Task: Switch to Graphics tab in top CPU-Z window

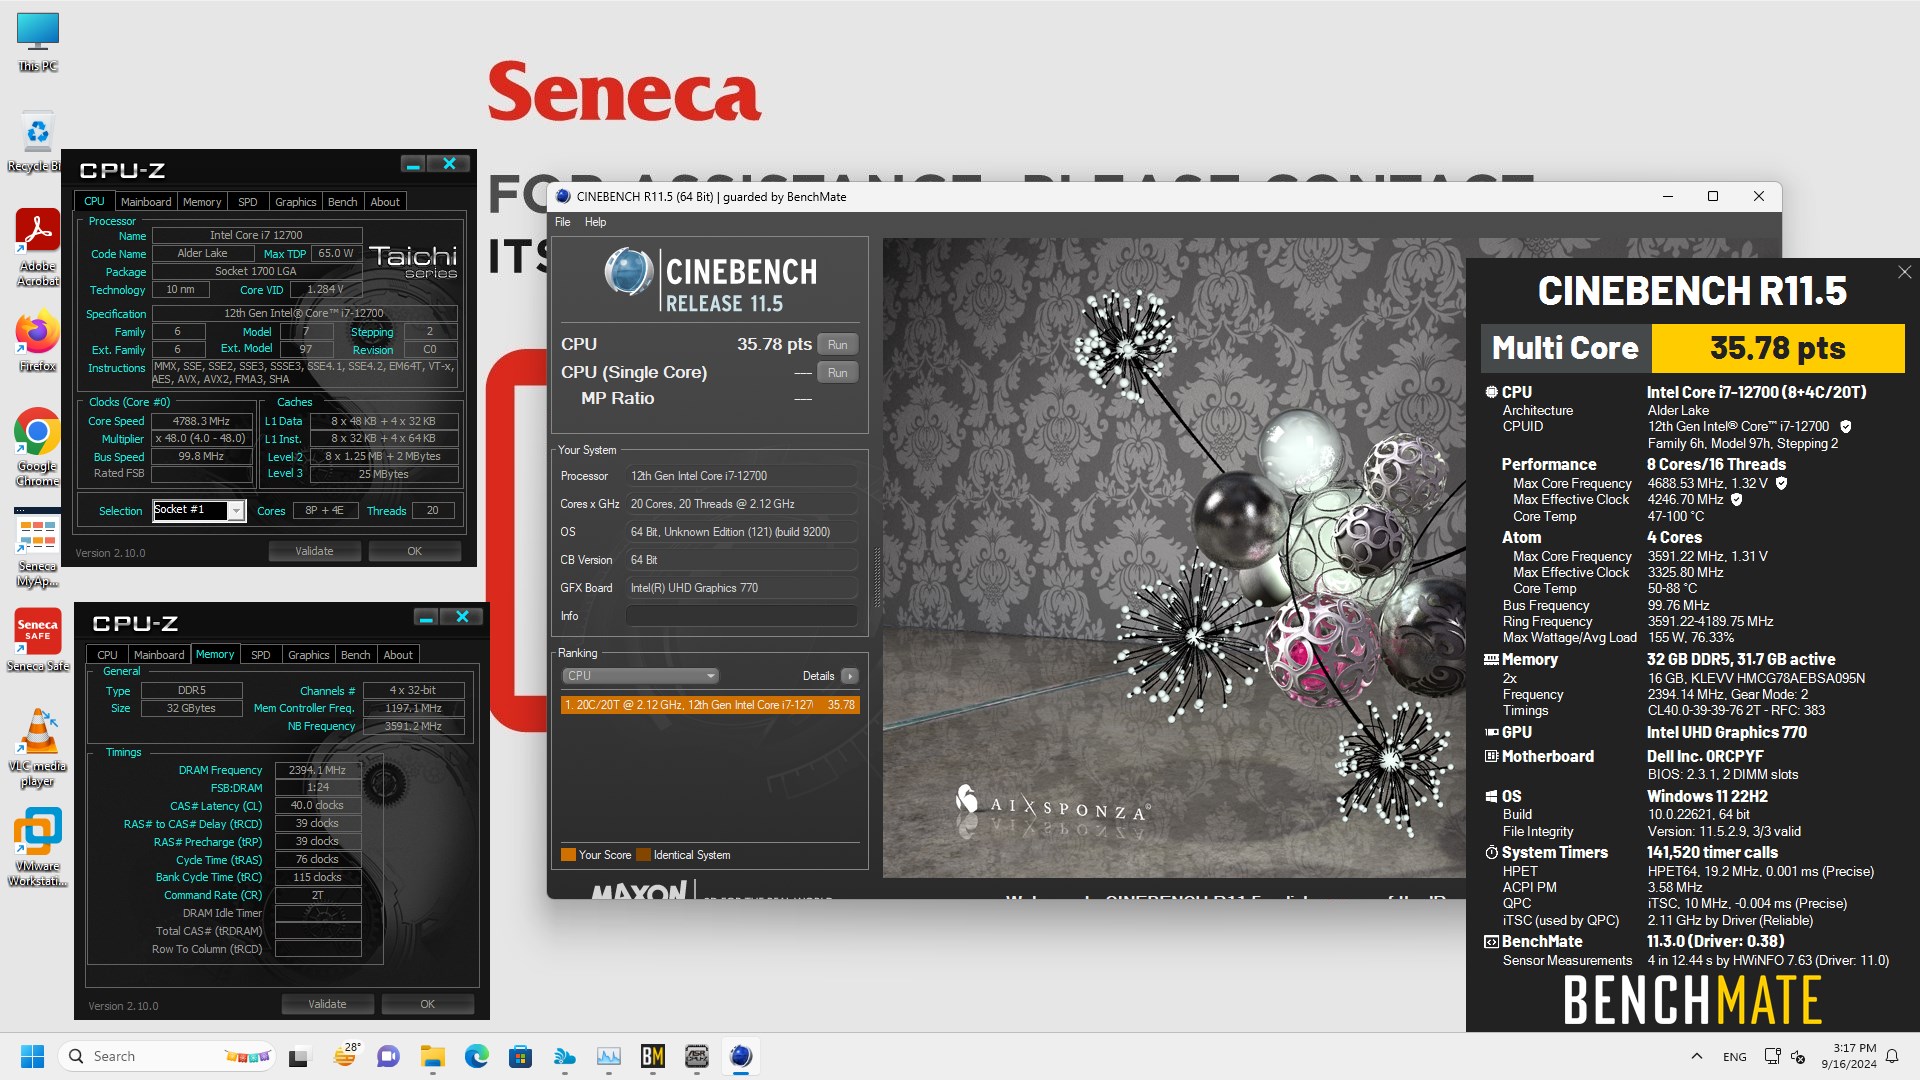Action: point(296,202)
